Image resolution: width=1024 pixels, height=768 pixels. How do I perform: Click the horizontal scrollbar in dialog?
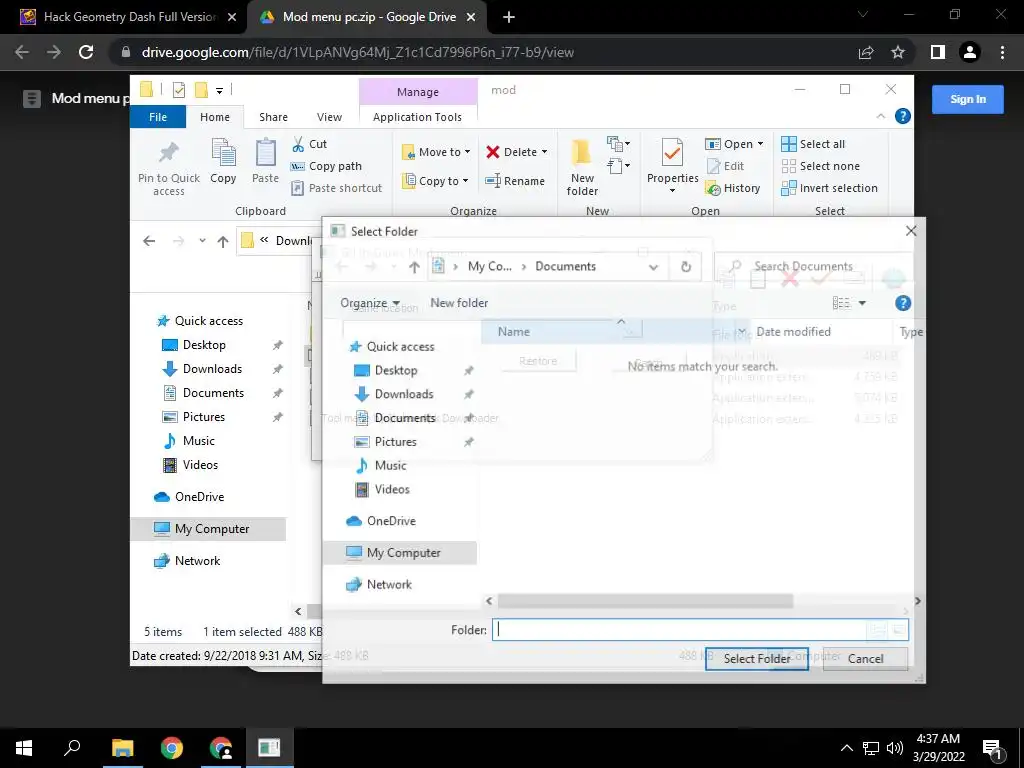645,601
